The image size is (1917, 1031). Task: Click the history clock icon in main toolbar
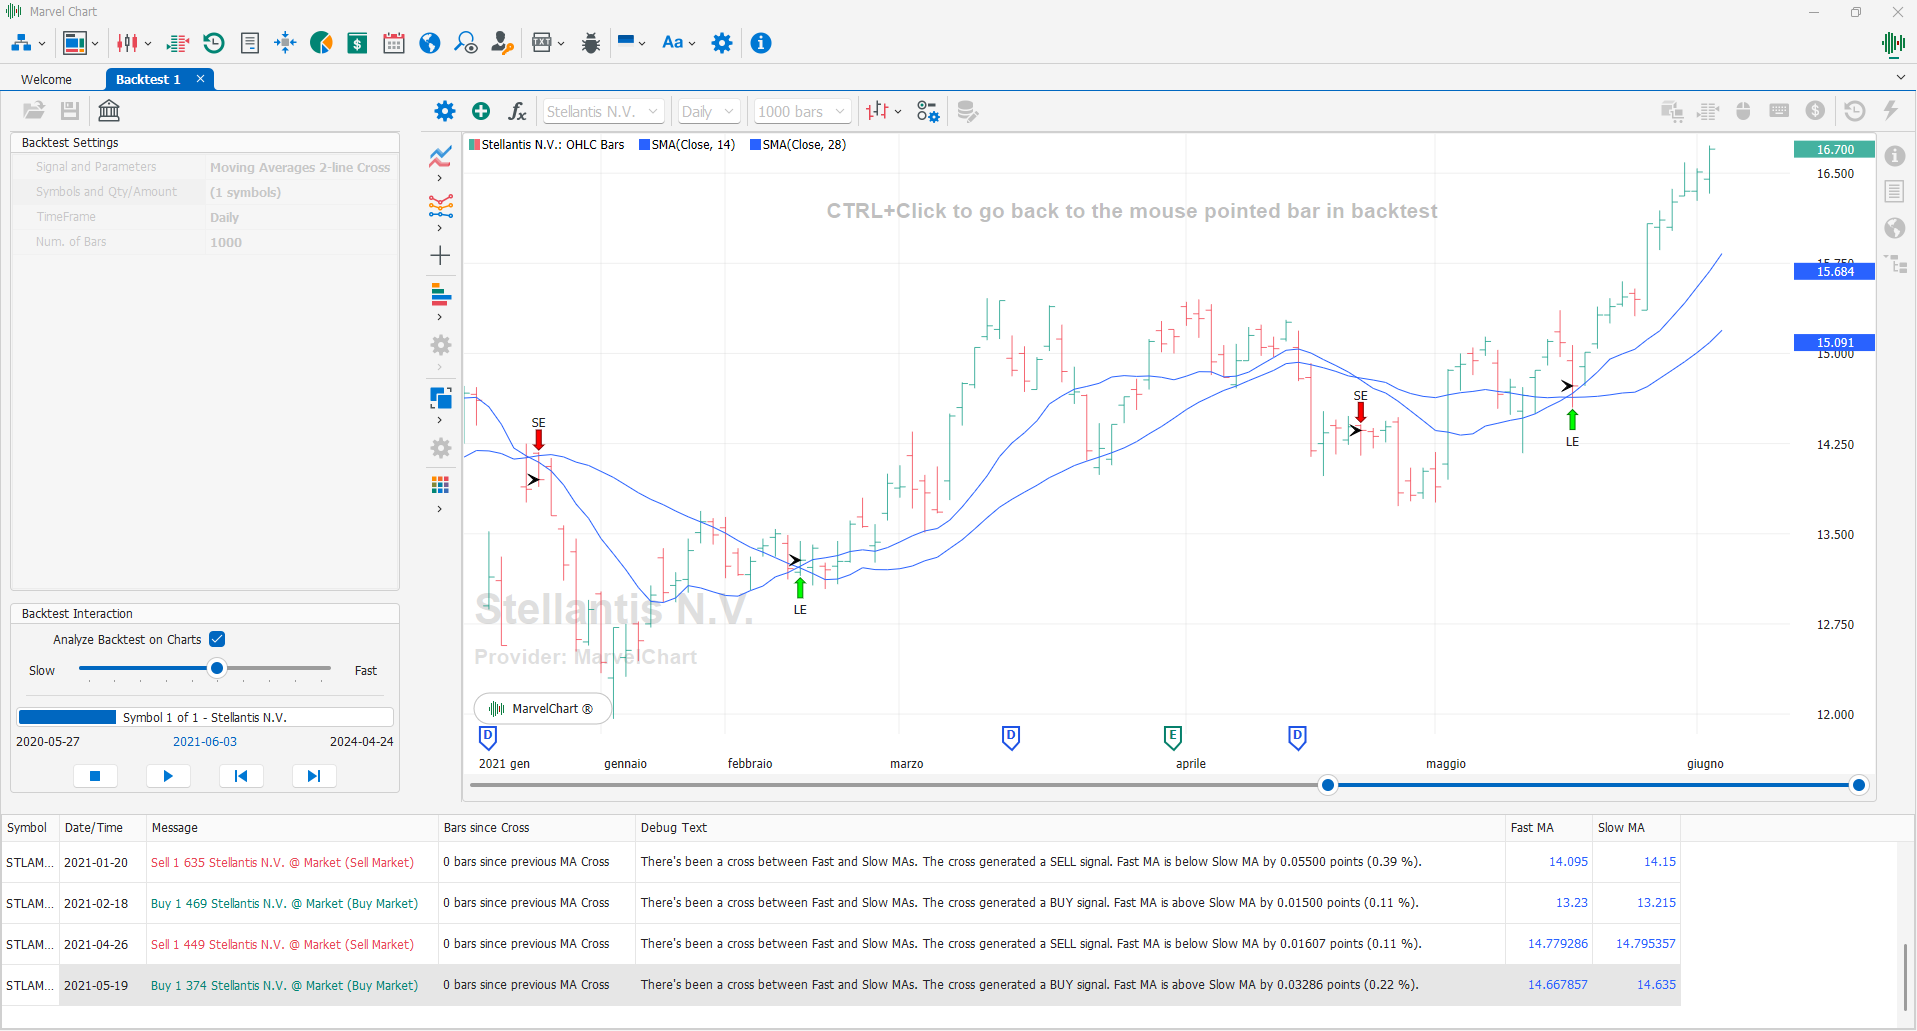pos(214,43)
